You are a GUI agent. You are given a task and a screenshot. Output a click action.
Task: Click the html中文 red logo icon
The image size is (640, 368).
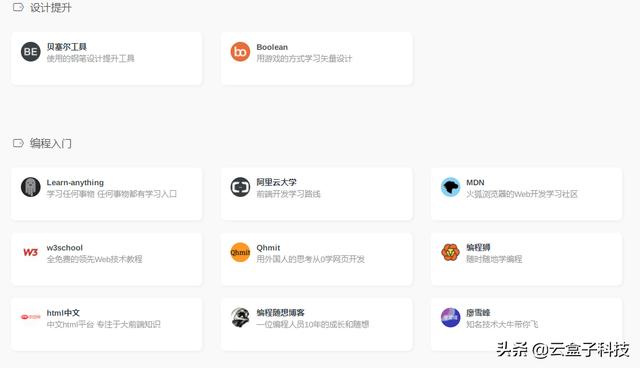click(31, 317)
